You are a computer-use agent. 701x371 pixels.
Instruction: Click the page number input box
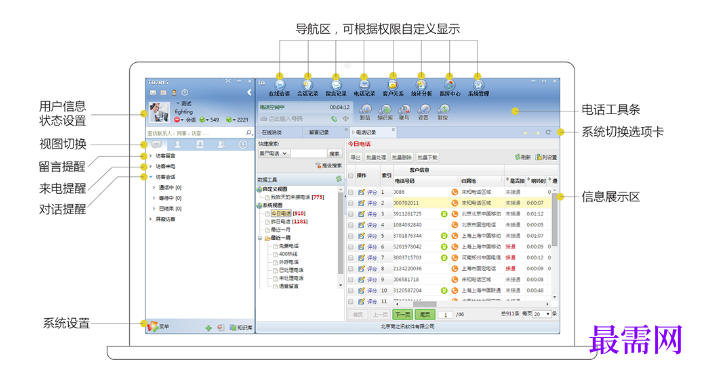[x=445, y=315]
